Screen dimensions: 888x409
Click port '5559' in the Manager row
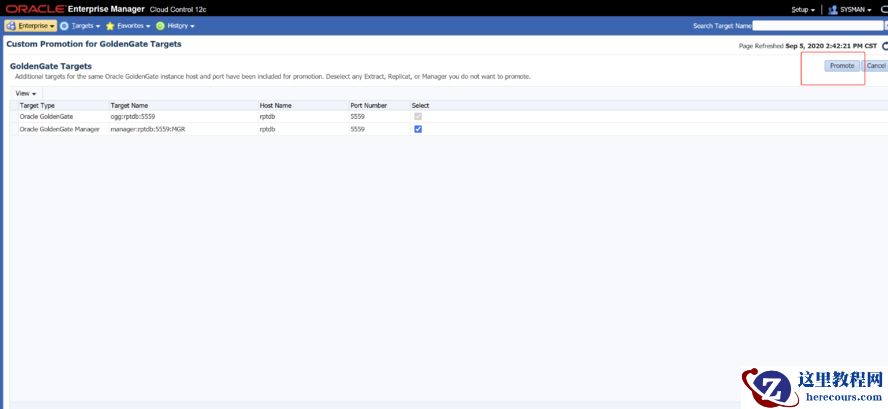click(357, 130)
